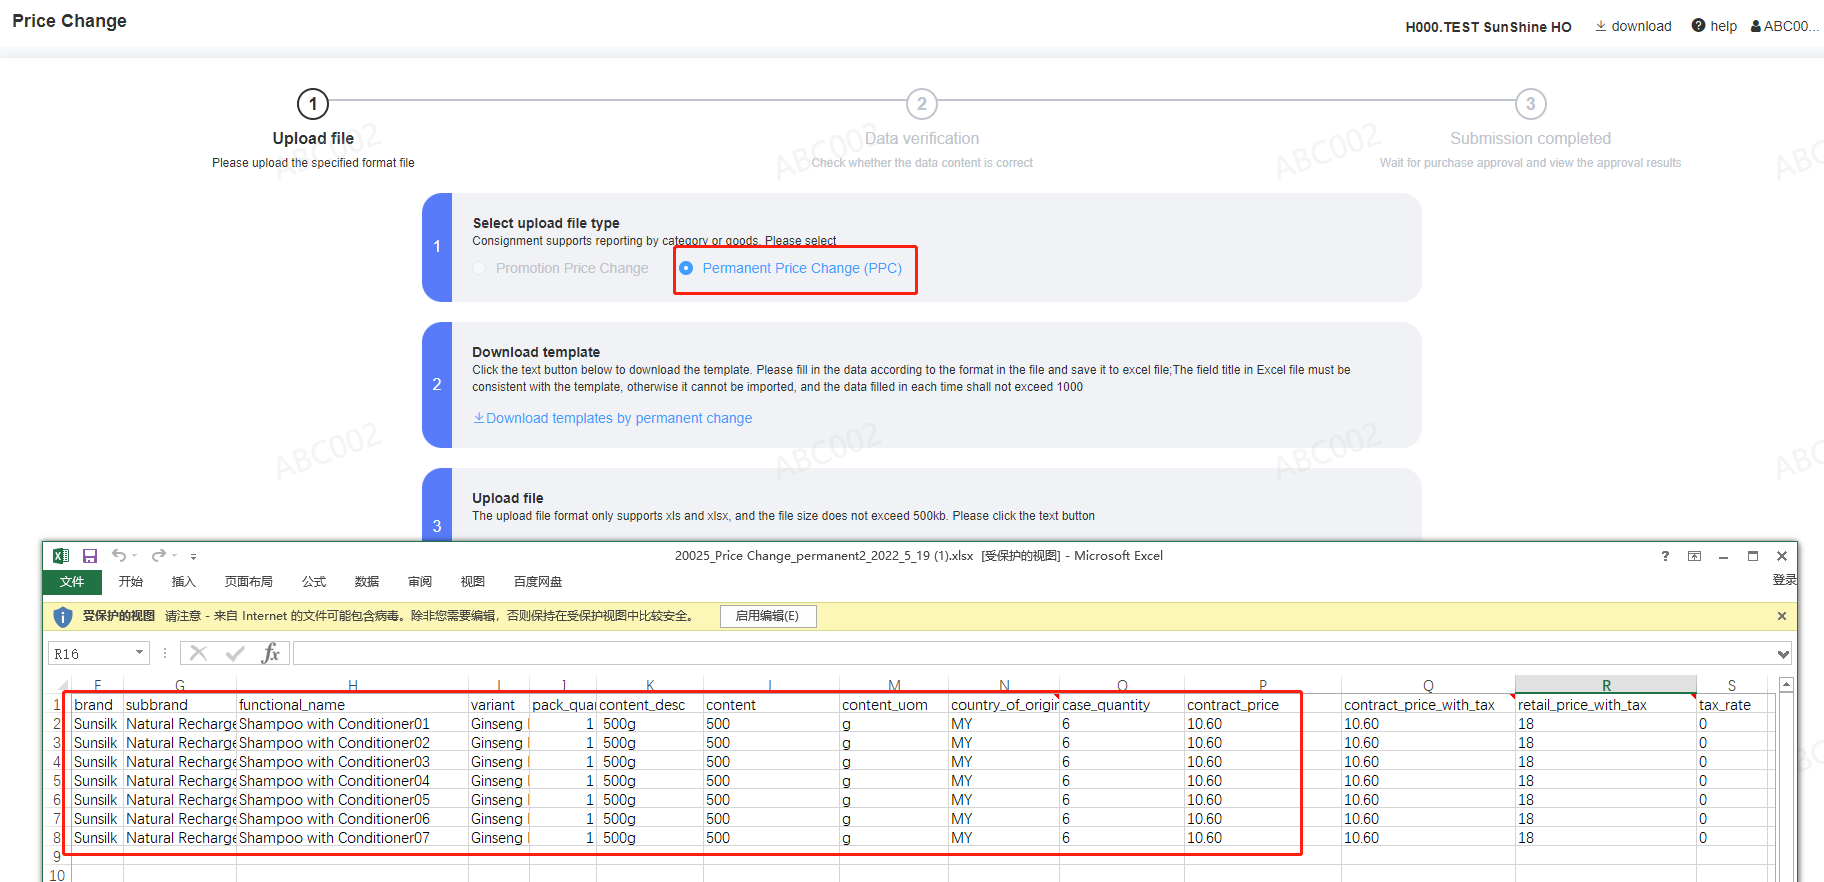Image resolution: width=1824 pixels, height=882 pixels.
Task: Select Permanent Price Change (PPC) radio
Action: 686,268
